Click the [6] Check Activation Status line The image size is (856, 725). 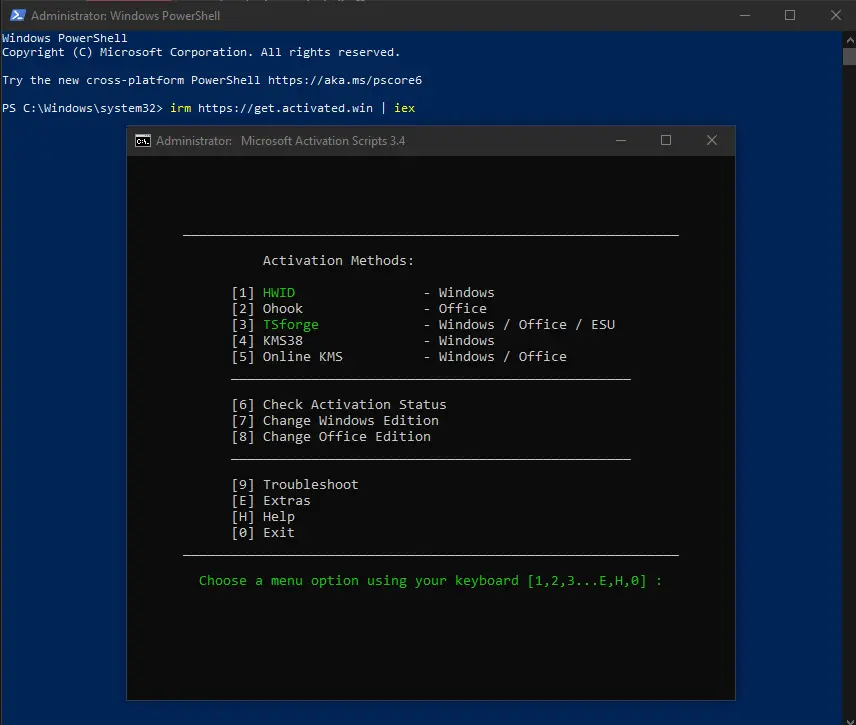338,405
